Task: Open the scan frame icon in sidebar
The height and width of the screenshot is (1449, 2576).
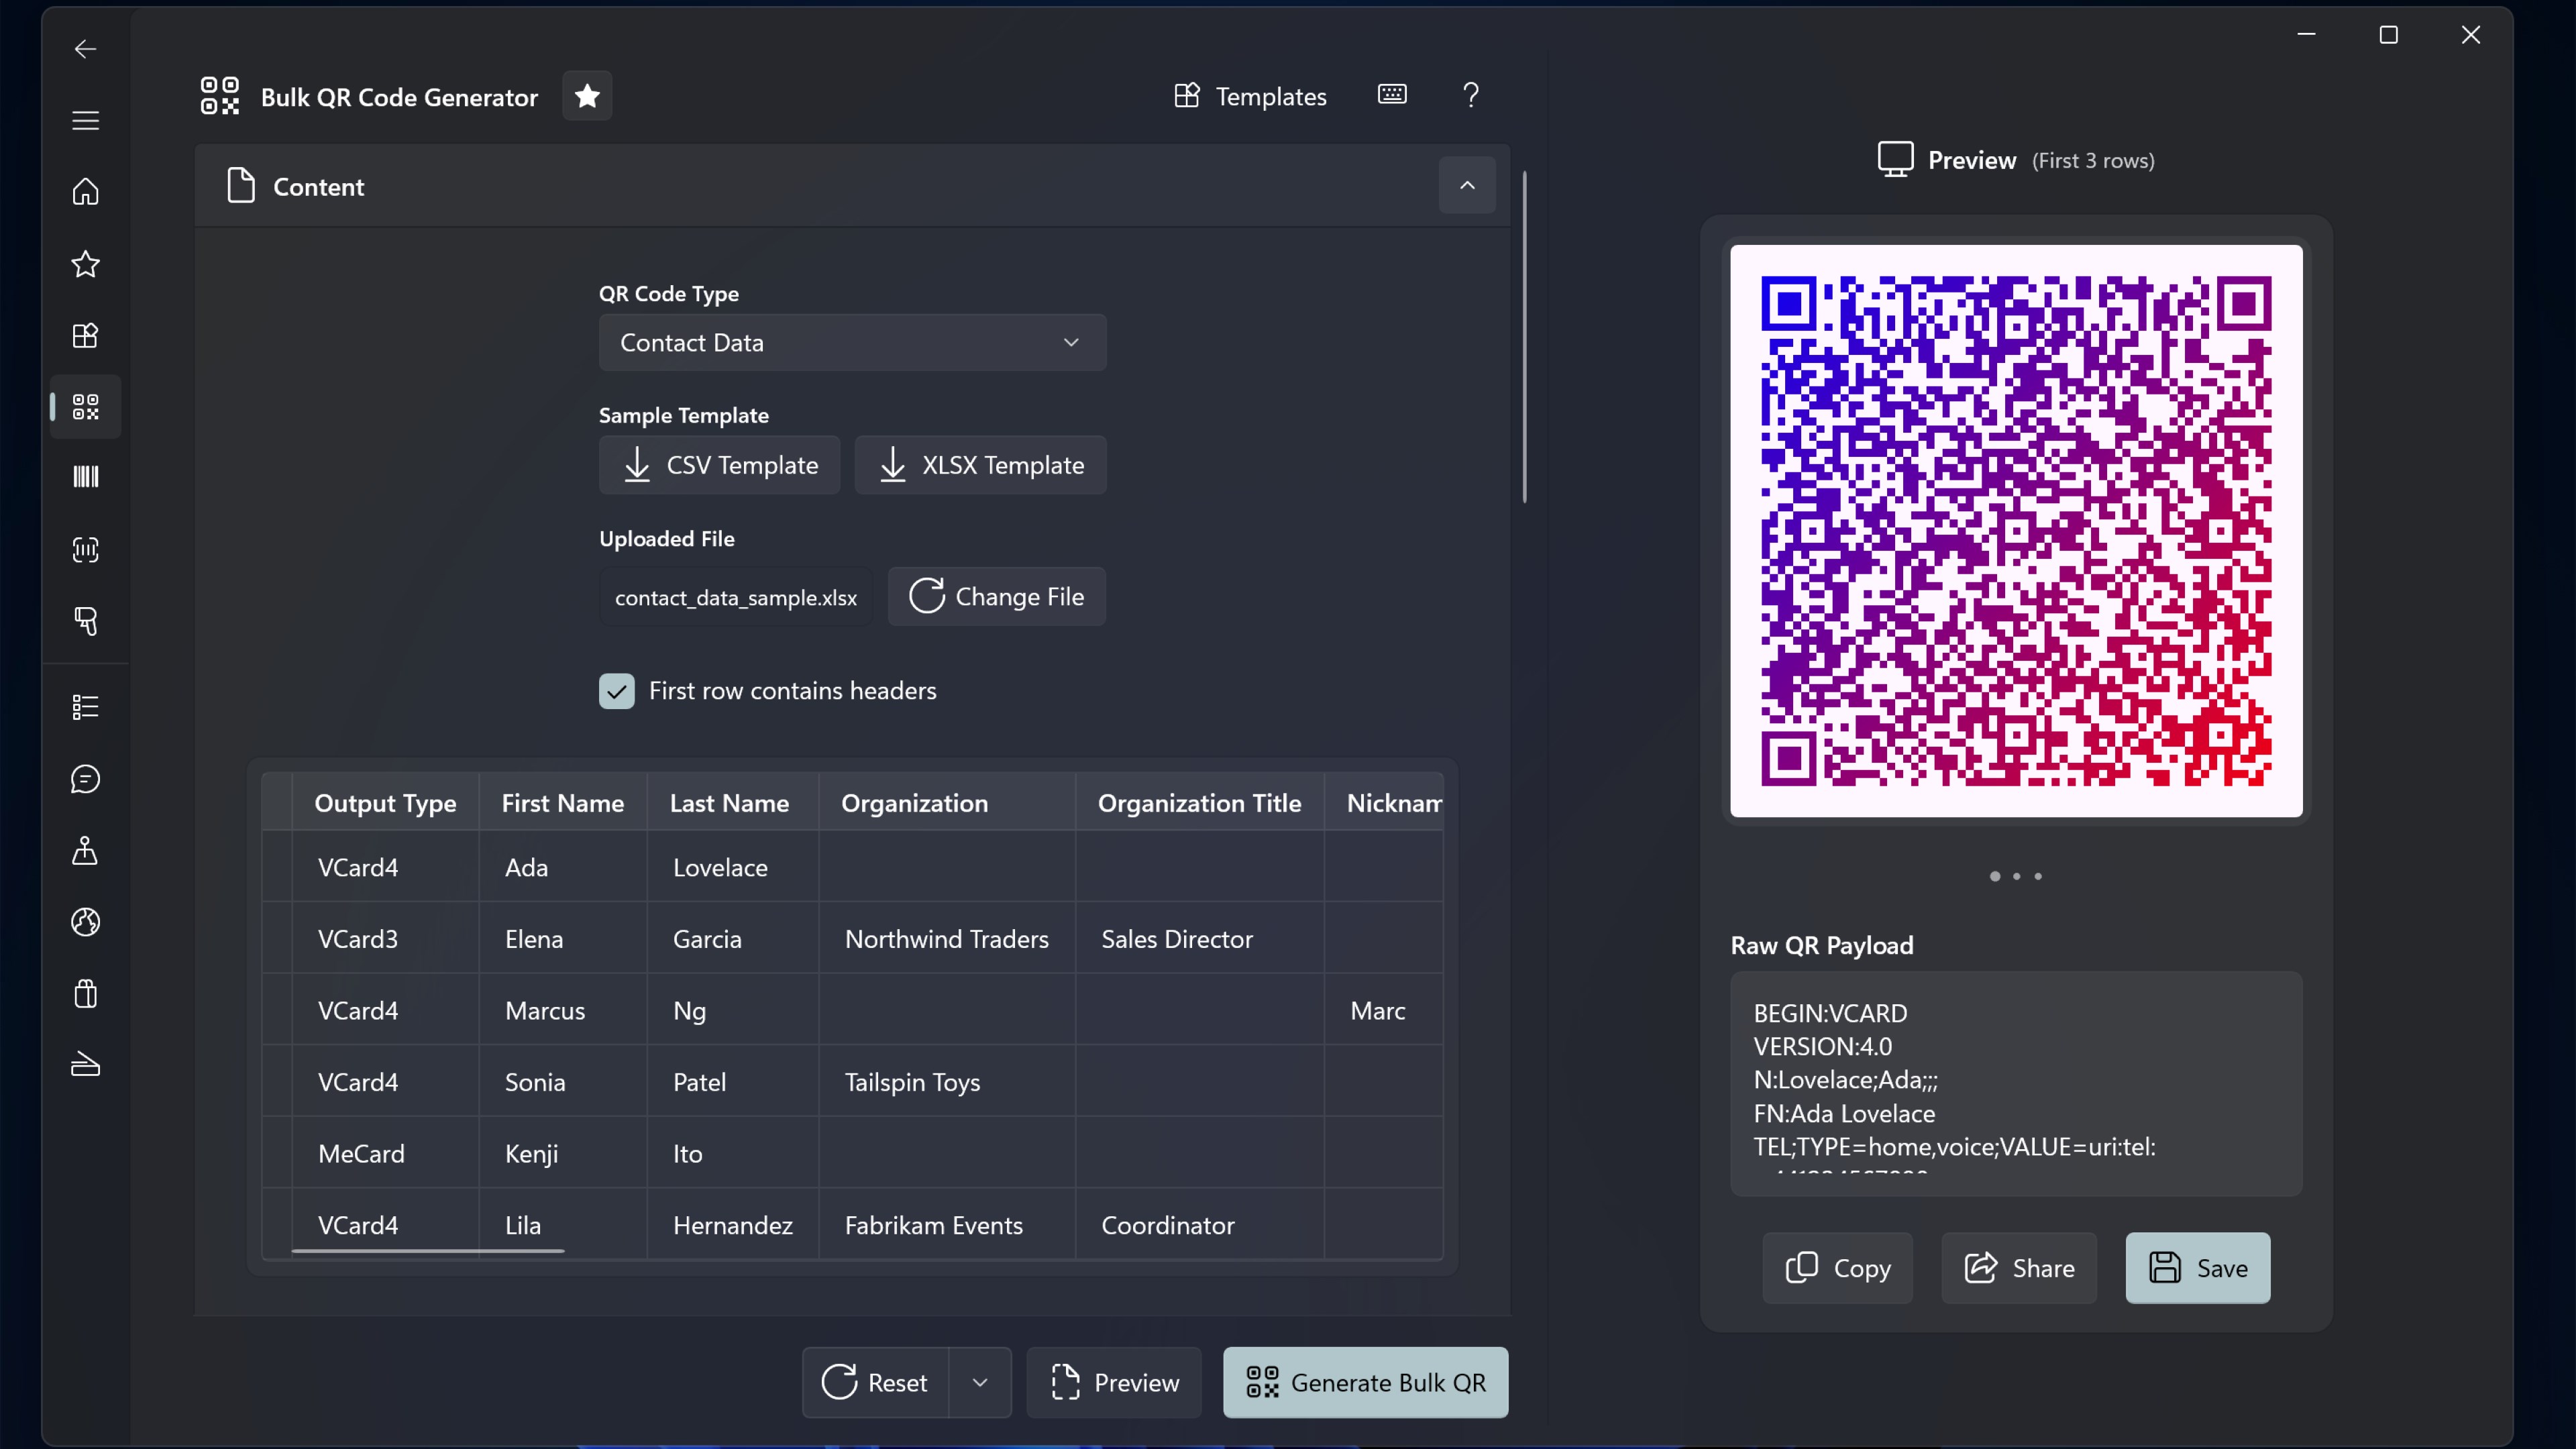Action: 85,549
